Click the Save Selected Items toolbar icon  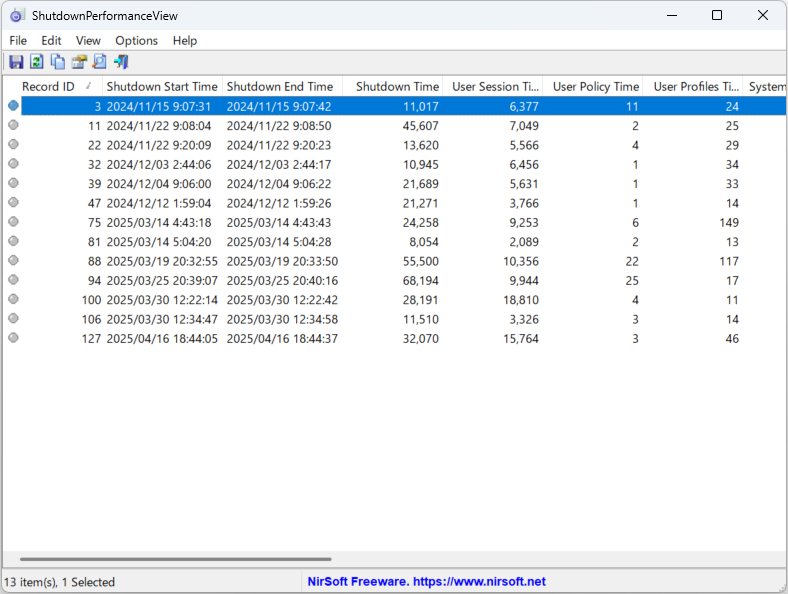[x=16, y=62]
